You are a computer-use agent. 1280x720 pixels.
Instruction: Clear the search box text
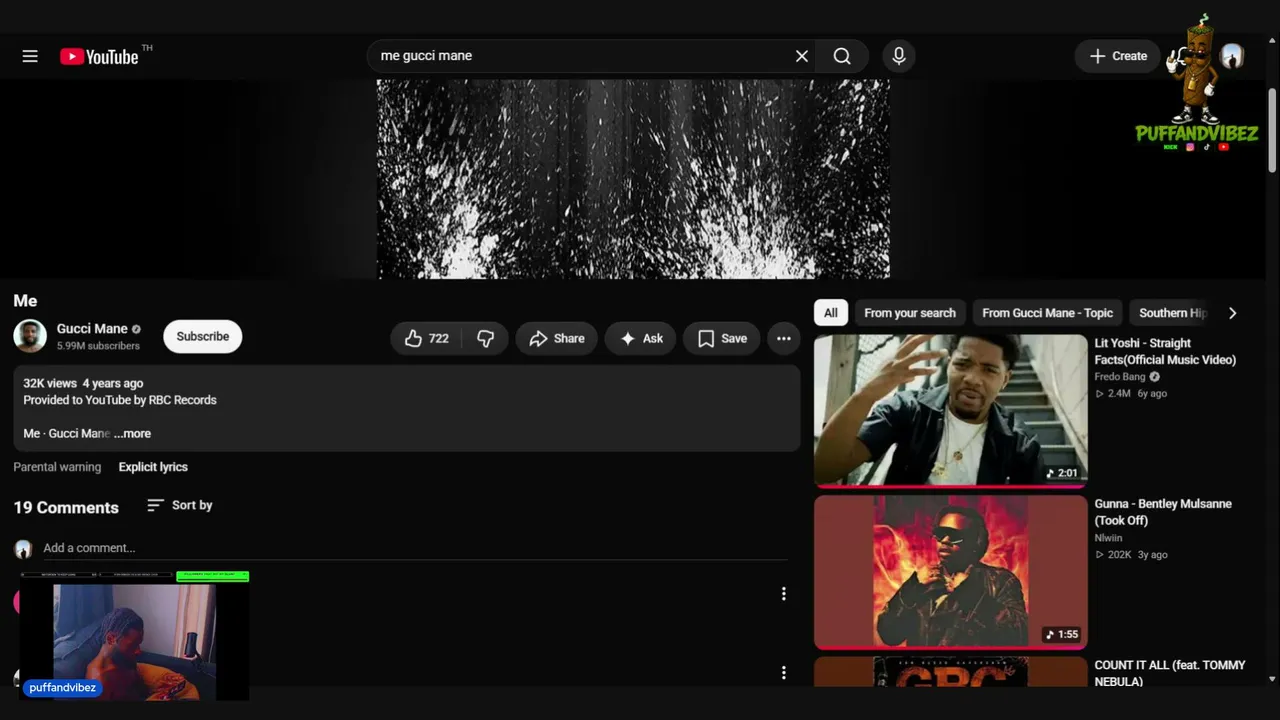pos(801,56)
